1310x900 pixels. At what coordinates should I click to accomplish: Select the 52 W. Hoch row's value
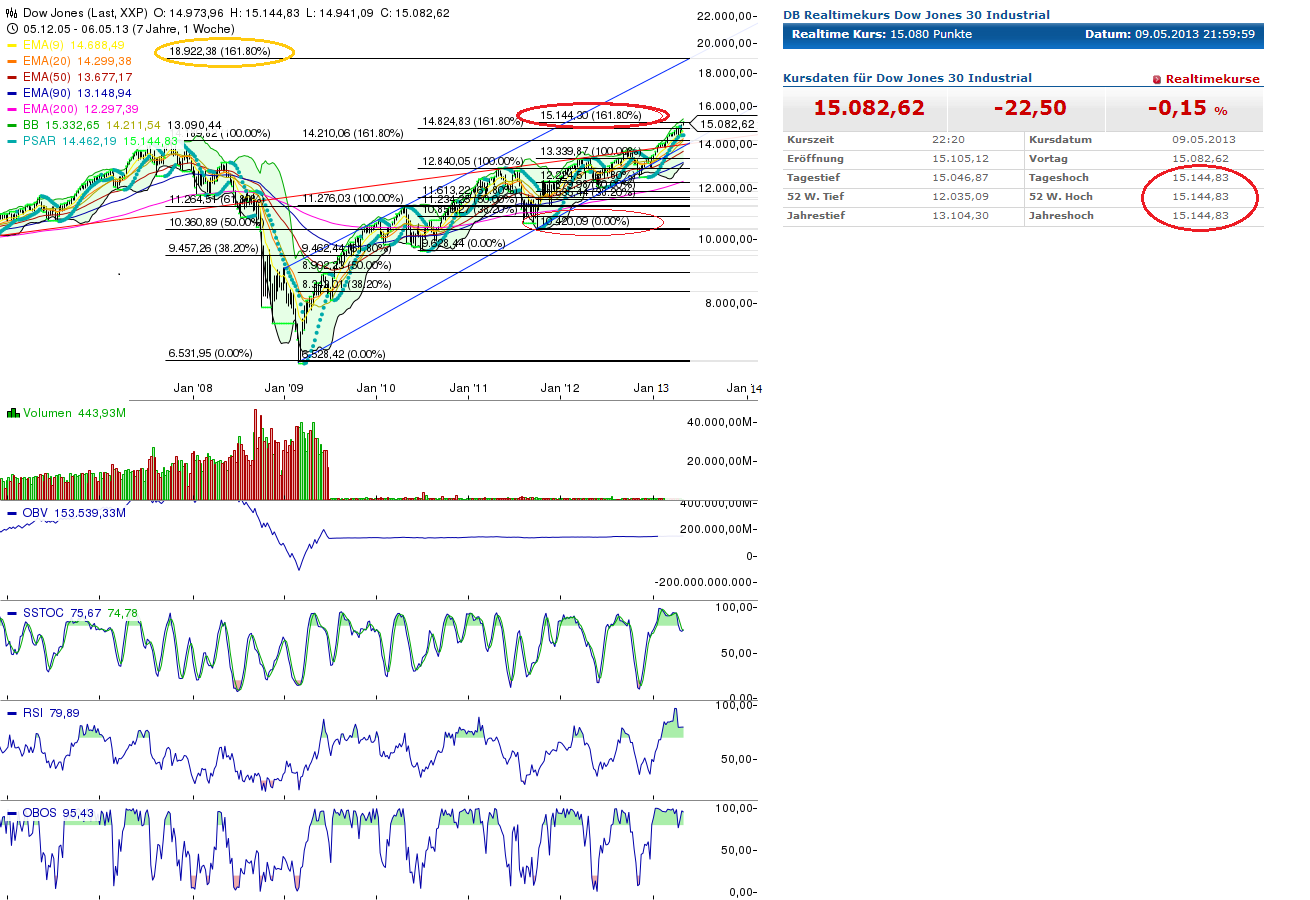[x=1202, y=197]
